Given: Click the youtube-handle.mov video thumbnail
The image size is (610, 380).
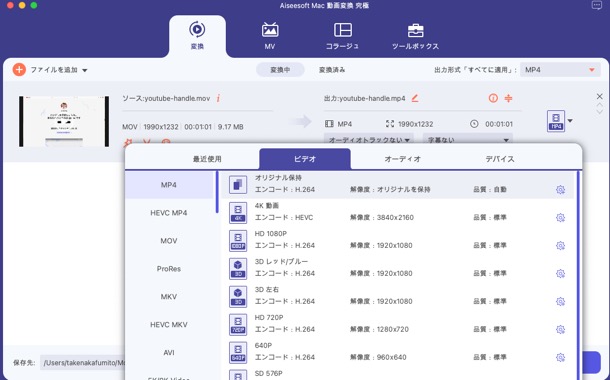Looking at the screenshot, I should (x=64, y=121).
